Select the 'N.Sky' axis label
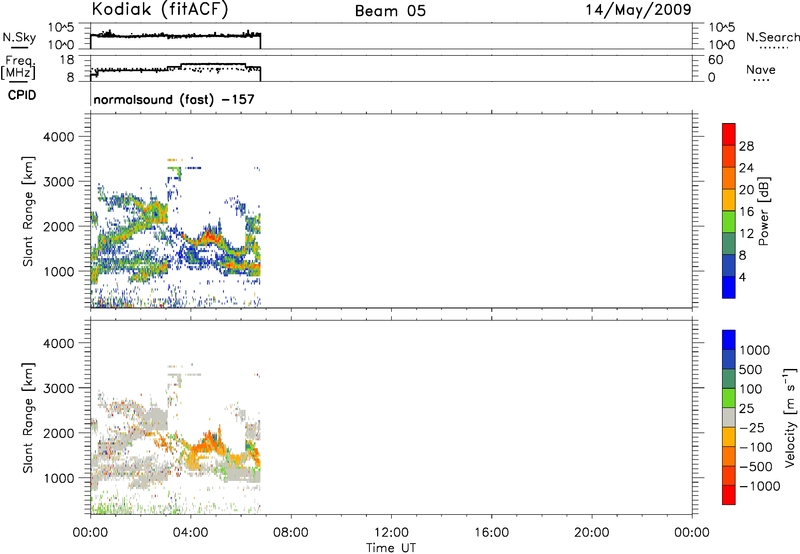 click(x=19, y=37)
